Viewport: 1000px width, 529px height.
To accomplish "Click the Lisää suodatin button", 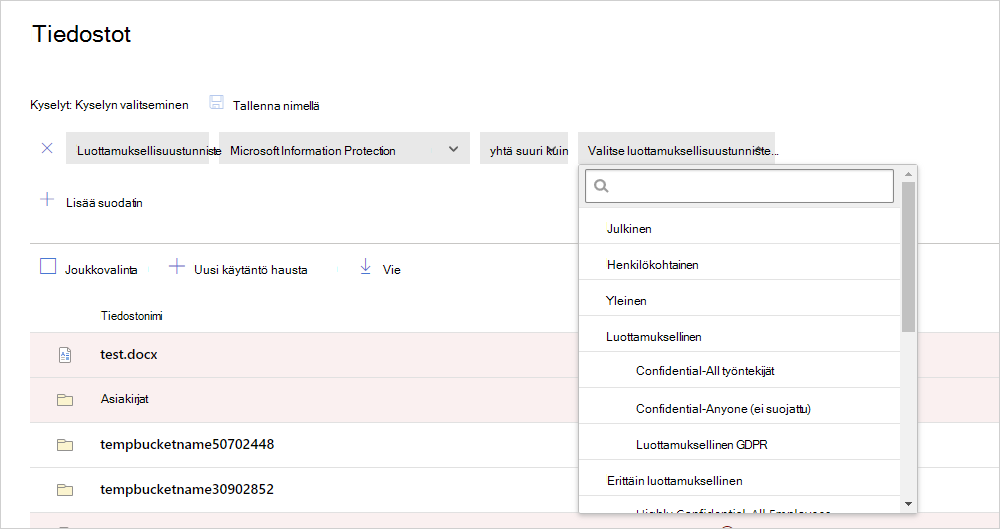I will coord(104,203).
